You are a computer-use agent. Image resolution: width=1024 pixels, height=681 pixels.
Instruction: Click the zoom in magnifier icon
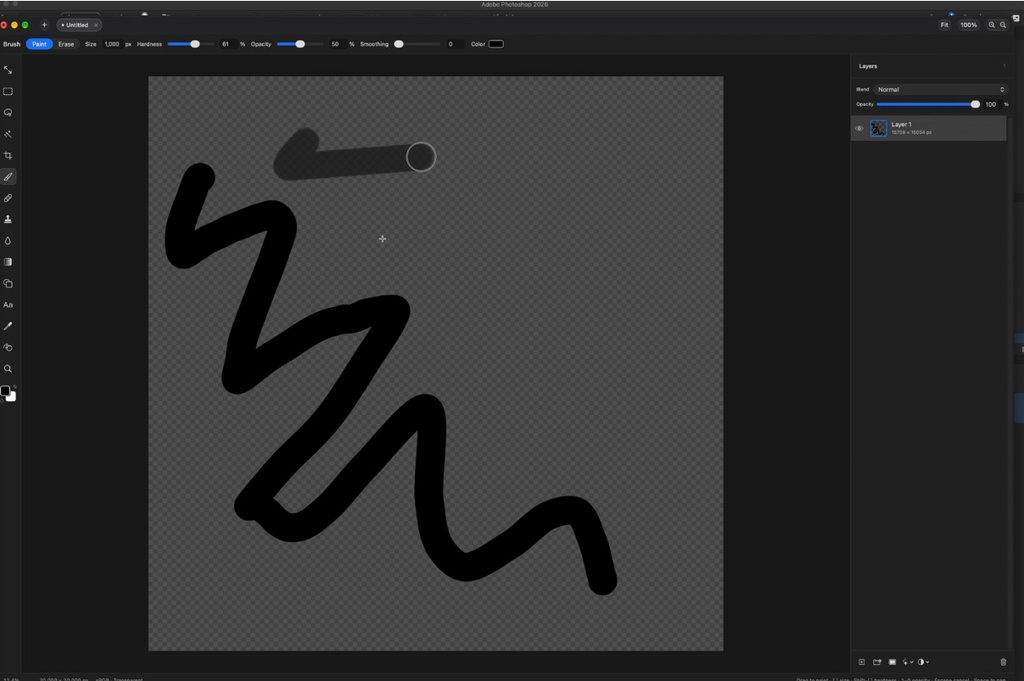pos(991,25)
